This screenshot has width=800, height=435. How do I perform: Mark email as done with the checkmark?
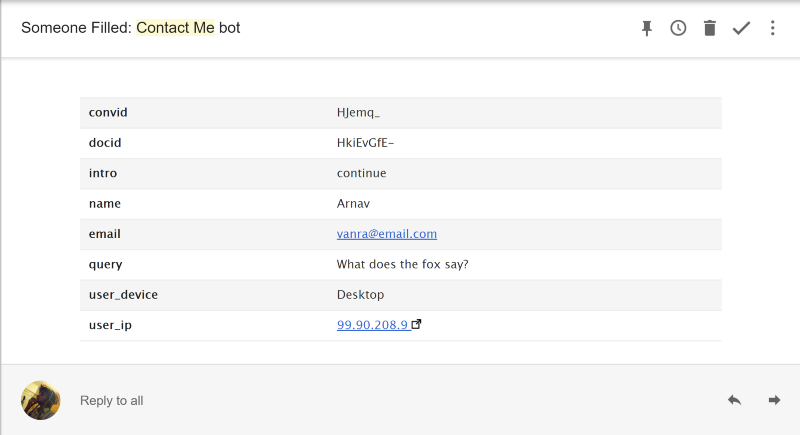pyautogui.click(x=741, y=28)
